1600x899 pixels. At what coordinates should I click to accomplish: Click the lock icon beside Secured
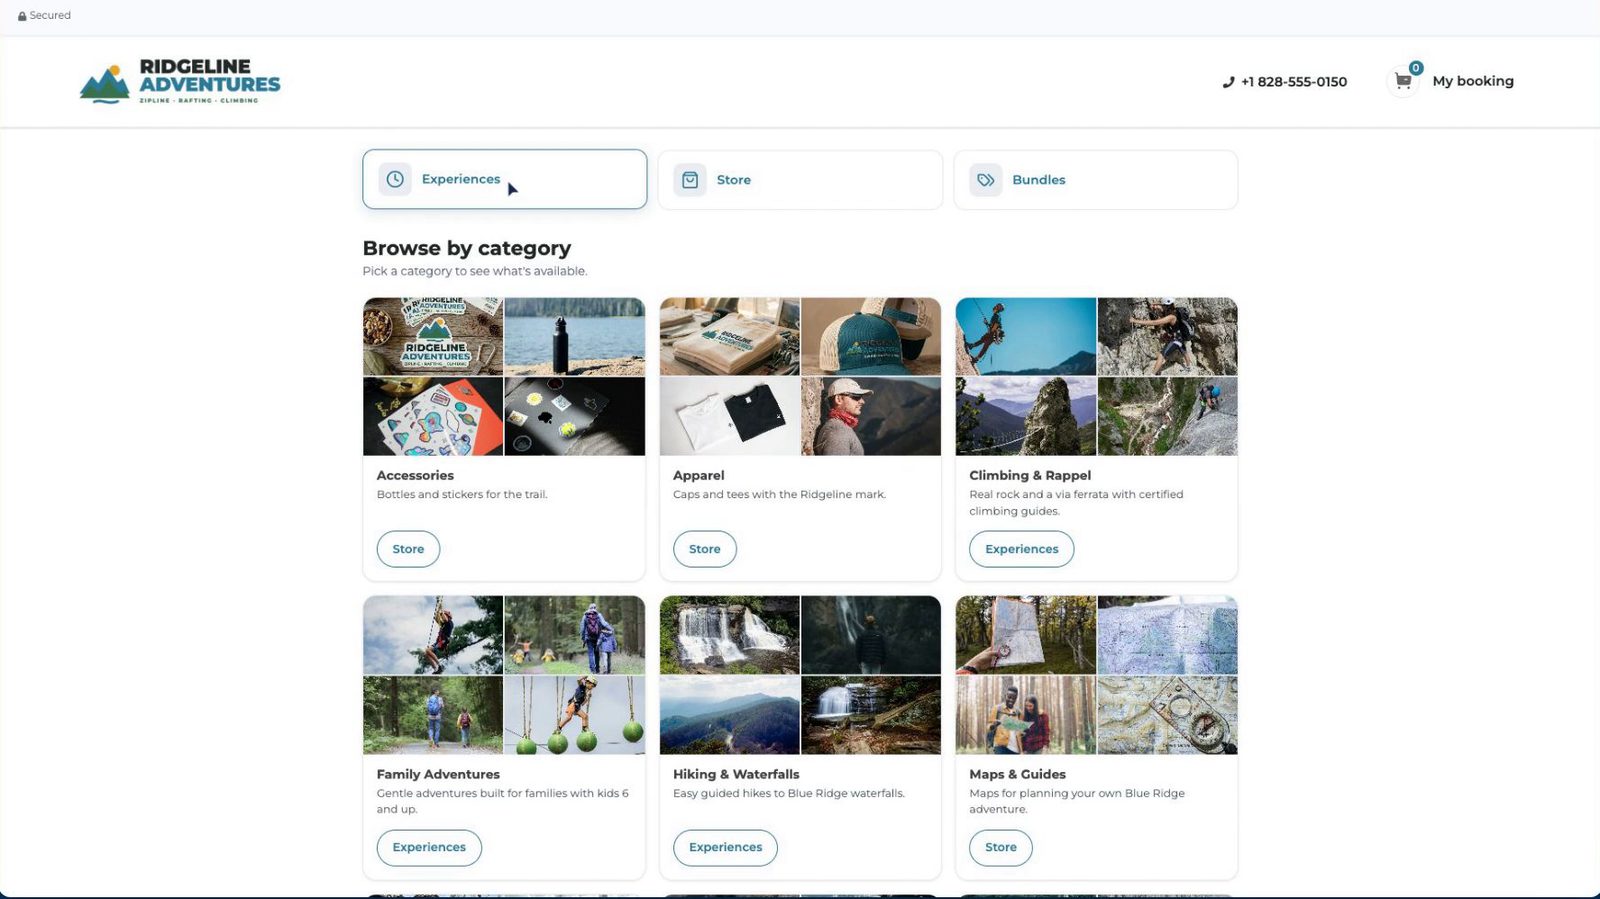22,16
